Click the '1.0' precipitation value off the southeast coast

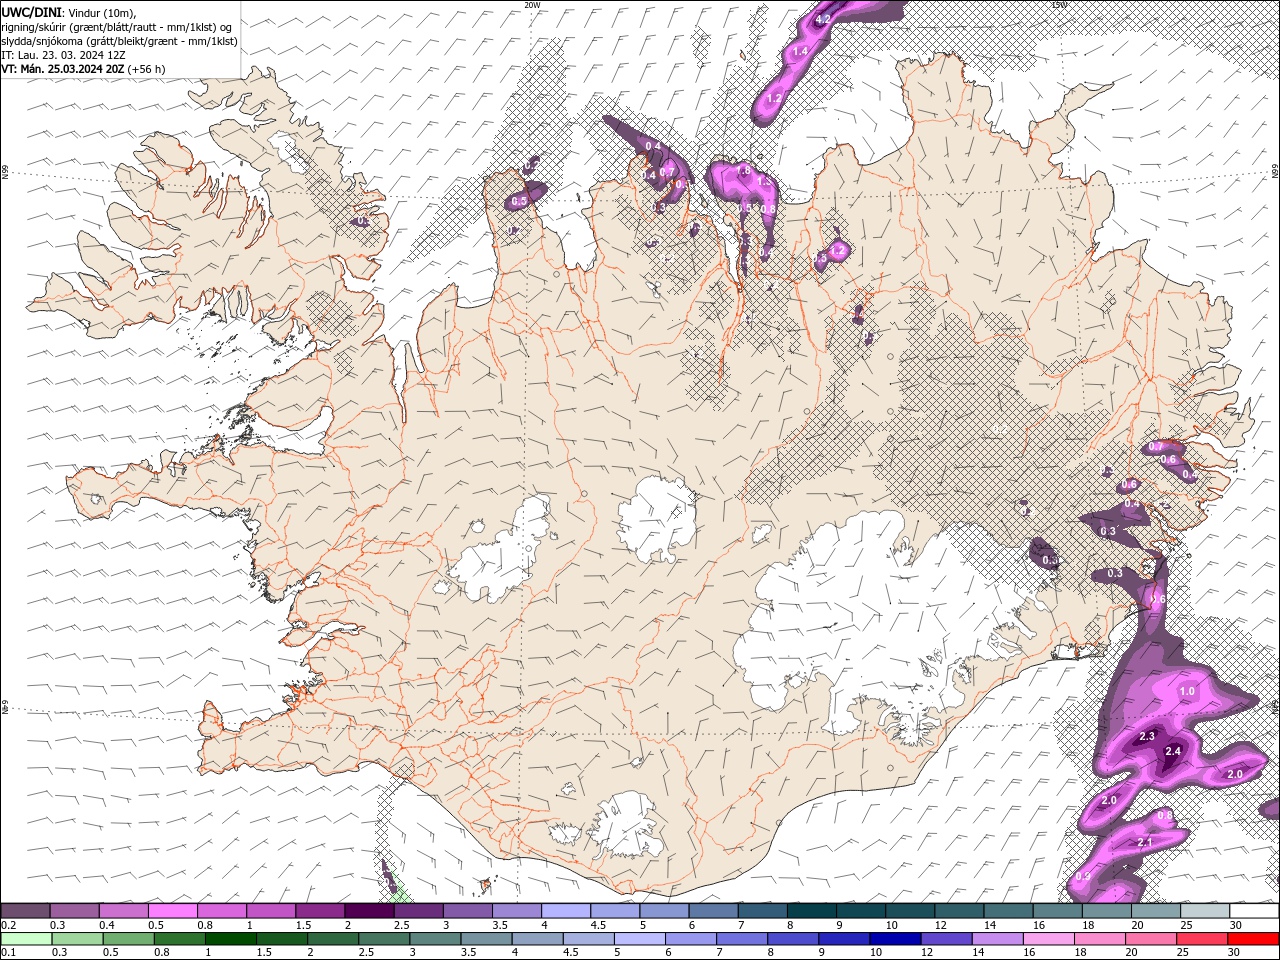click(x=1187, y=691)
